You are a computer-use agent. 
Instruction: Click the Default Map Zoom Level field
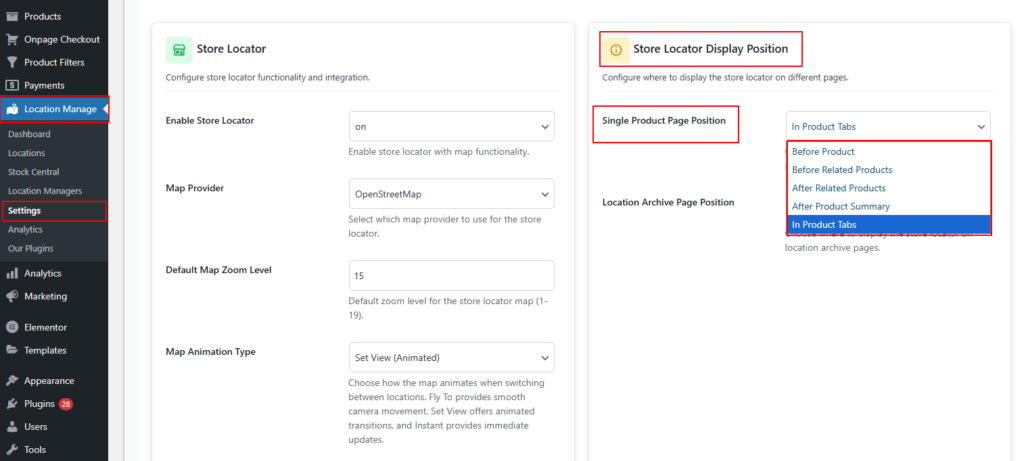[451, 275]
